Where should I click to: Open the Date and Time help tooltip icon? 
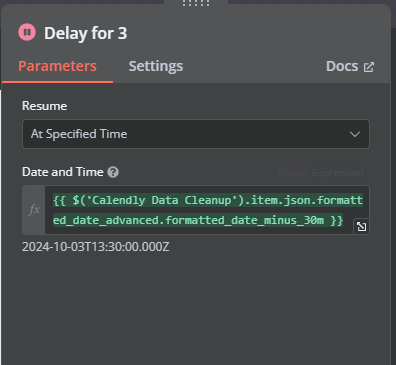point(113,172)
